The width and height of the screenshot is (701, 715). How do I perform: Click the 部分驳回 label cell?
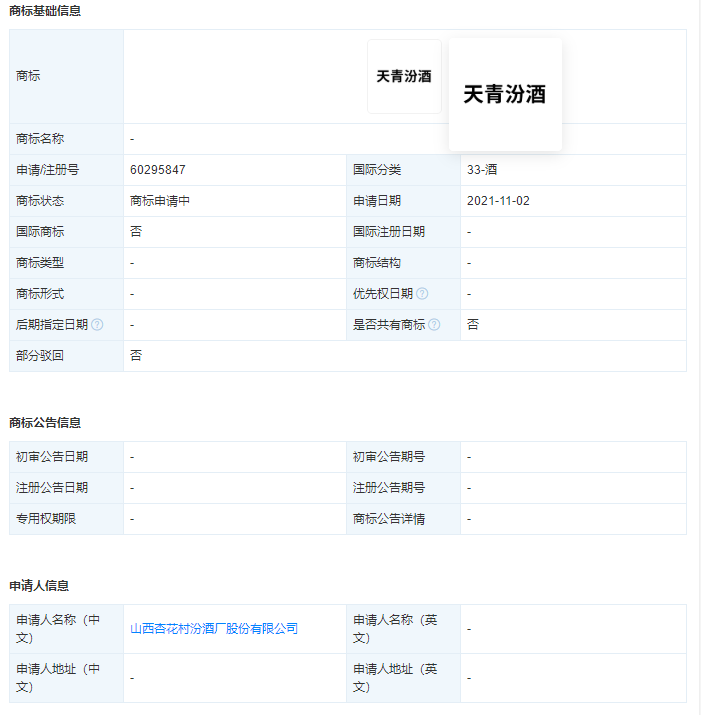click(67, 356)
